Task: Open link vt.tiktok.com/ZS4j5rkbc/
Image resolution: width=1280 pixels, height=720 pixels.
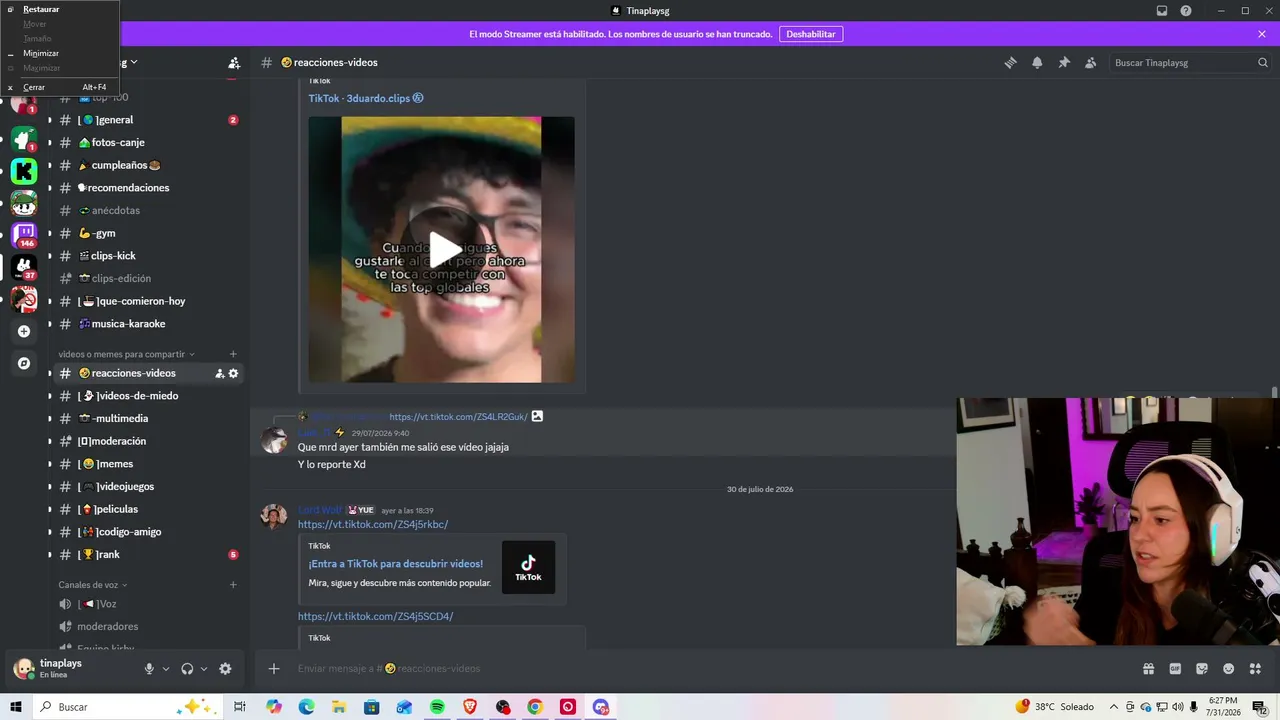Action: pyautogui.click(x=373, y=524)
